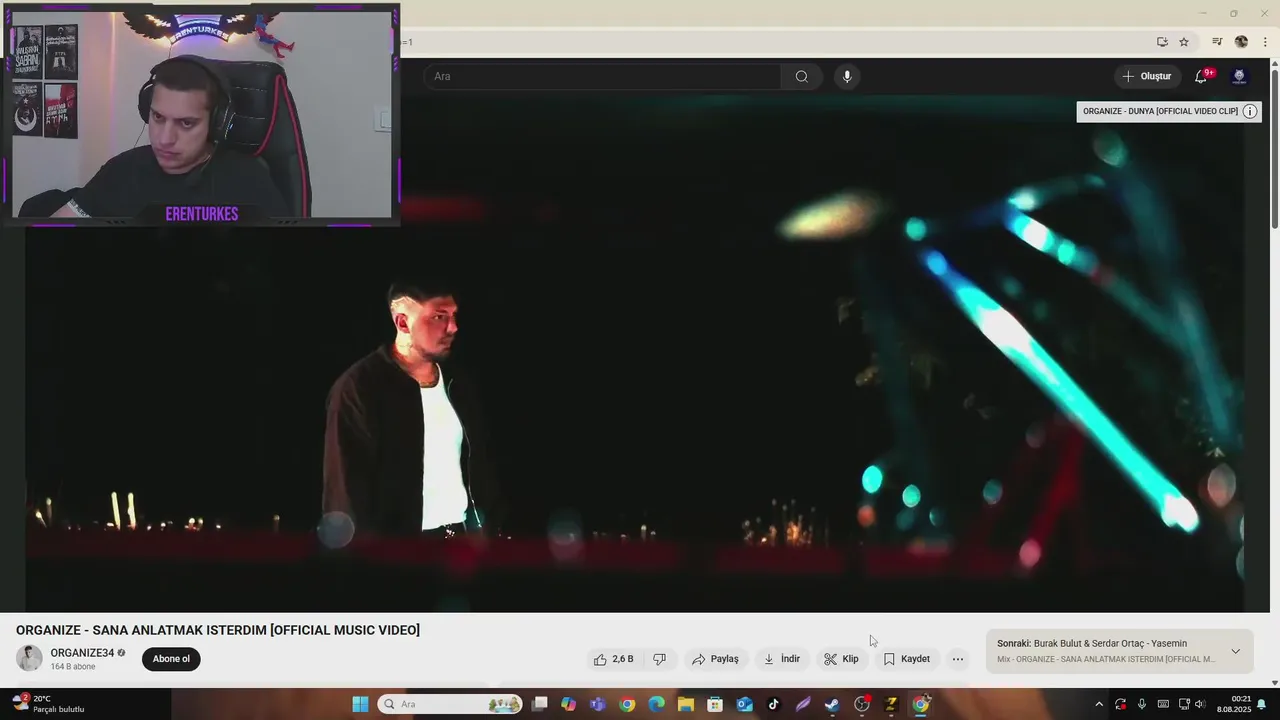This screenshot has width=1280, height=720.
Task: Start voice search with the microphone icon
Action: click(847, 77)
